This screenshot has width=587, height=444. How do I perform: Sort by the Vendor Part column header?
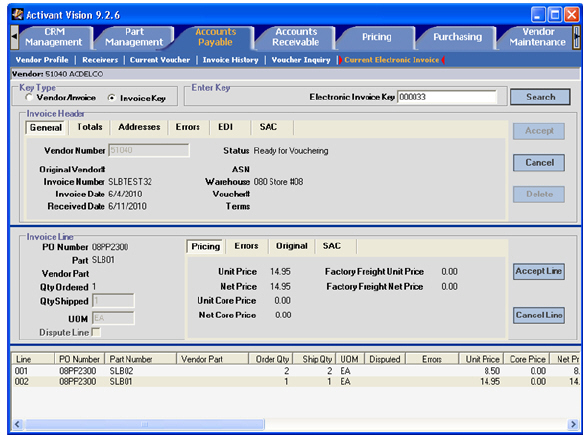pos(212,359)
